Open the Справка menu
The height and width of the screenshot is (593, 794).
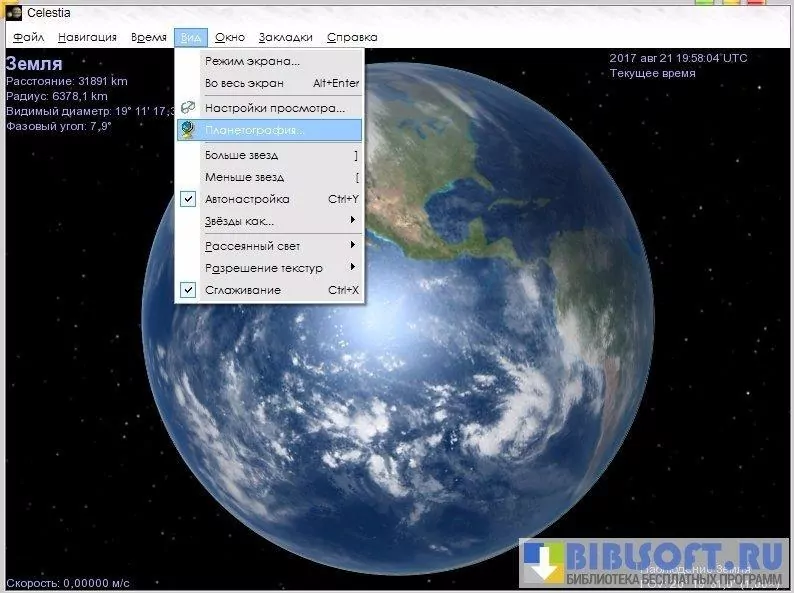[x=352, y=38]
